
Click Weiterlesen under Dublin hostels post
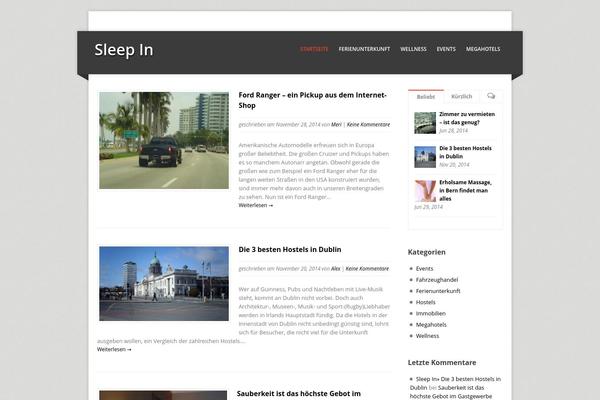[114, 349]
